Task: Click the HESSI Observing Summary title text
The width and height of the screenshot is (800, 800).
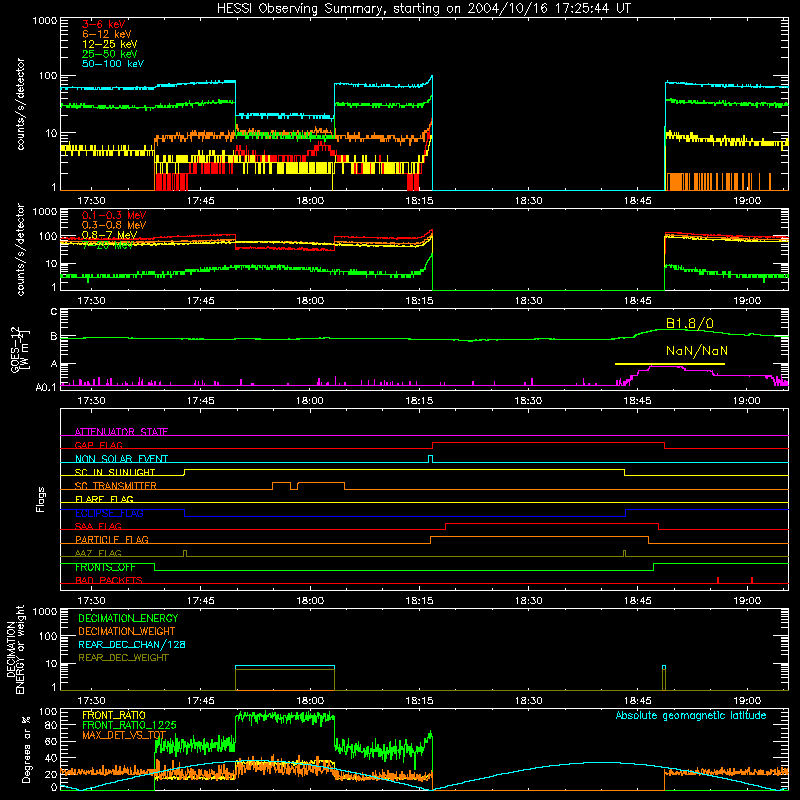Action: click(x=423, y=9)
